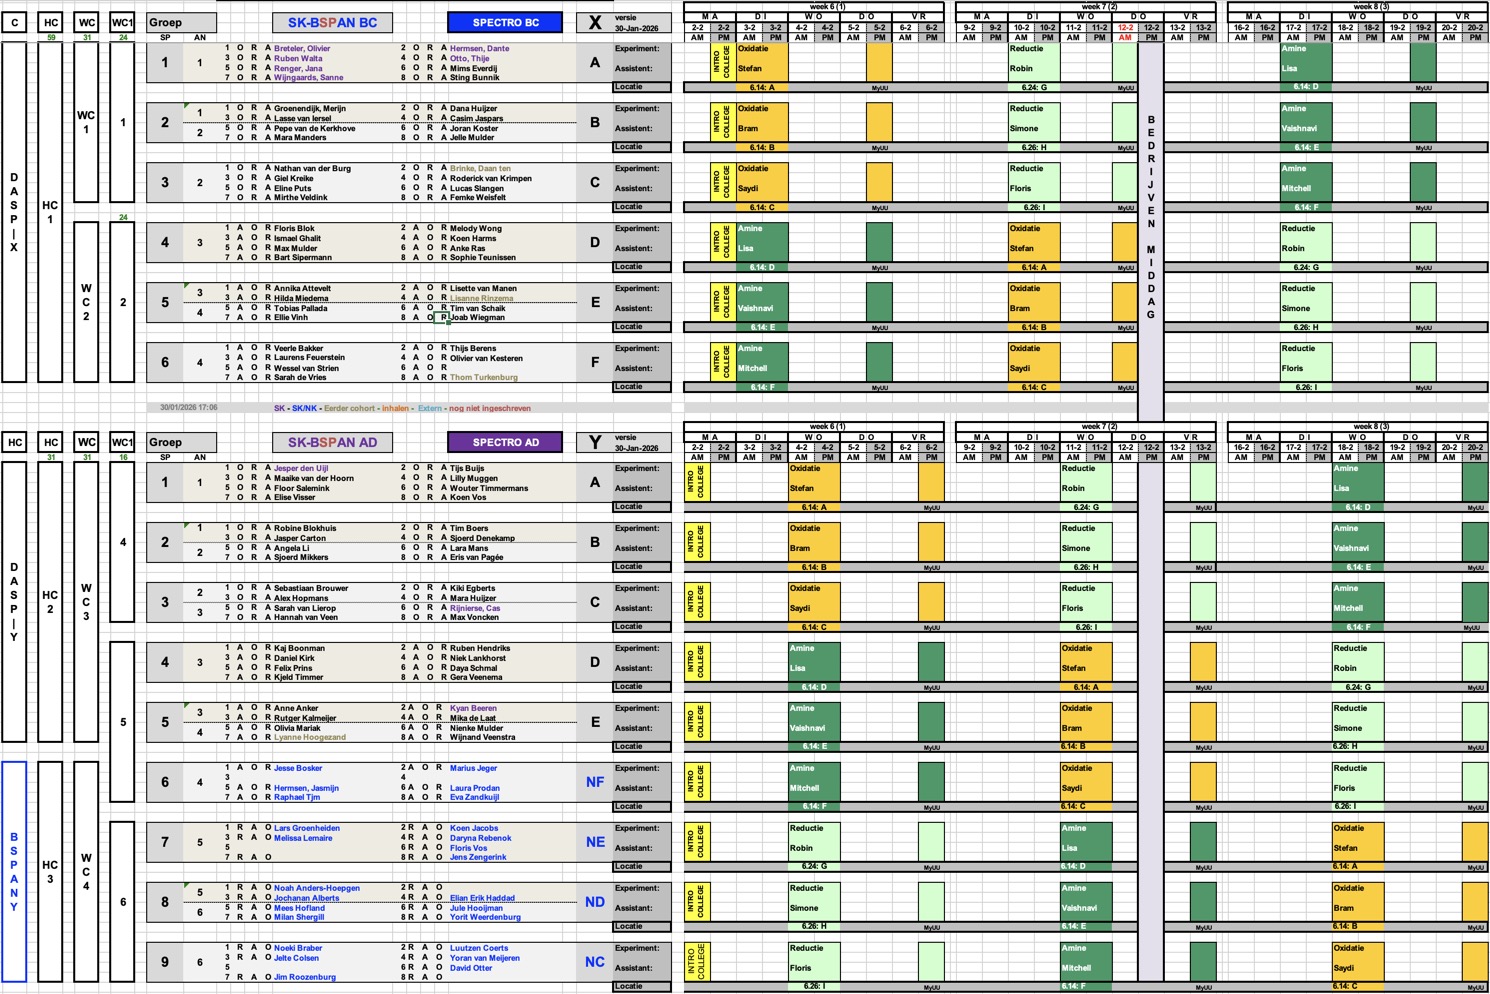Image resolution: width=1490 pixels, height=994 pixels.
Task: Click the 30/01/2026 17:06 timestamp cell
Action: (x=189, y=408)
